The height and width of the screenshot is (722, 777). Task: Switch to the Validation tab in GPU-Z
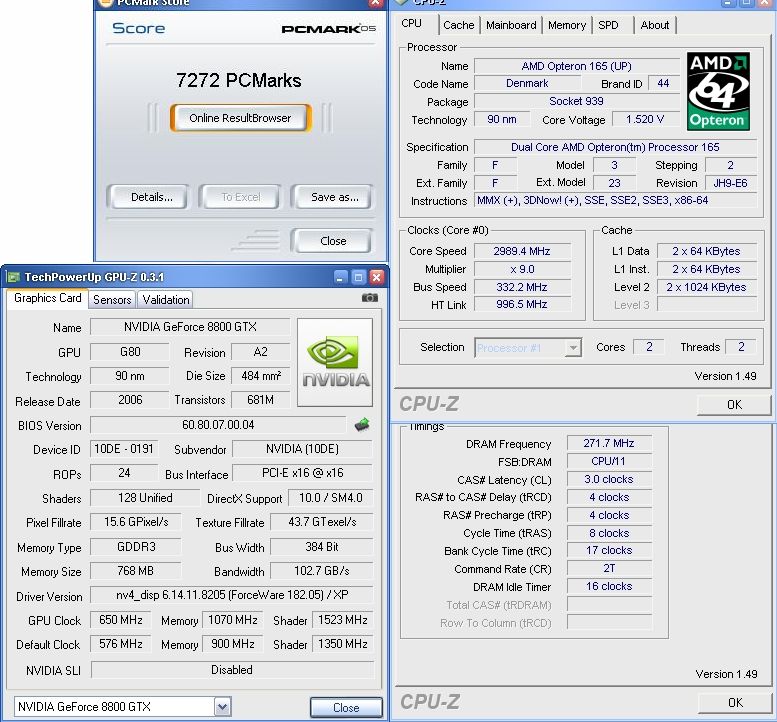[x=166, y=300]
